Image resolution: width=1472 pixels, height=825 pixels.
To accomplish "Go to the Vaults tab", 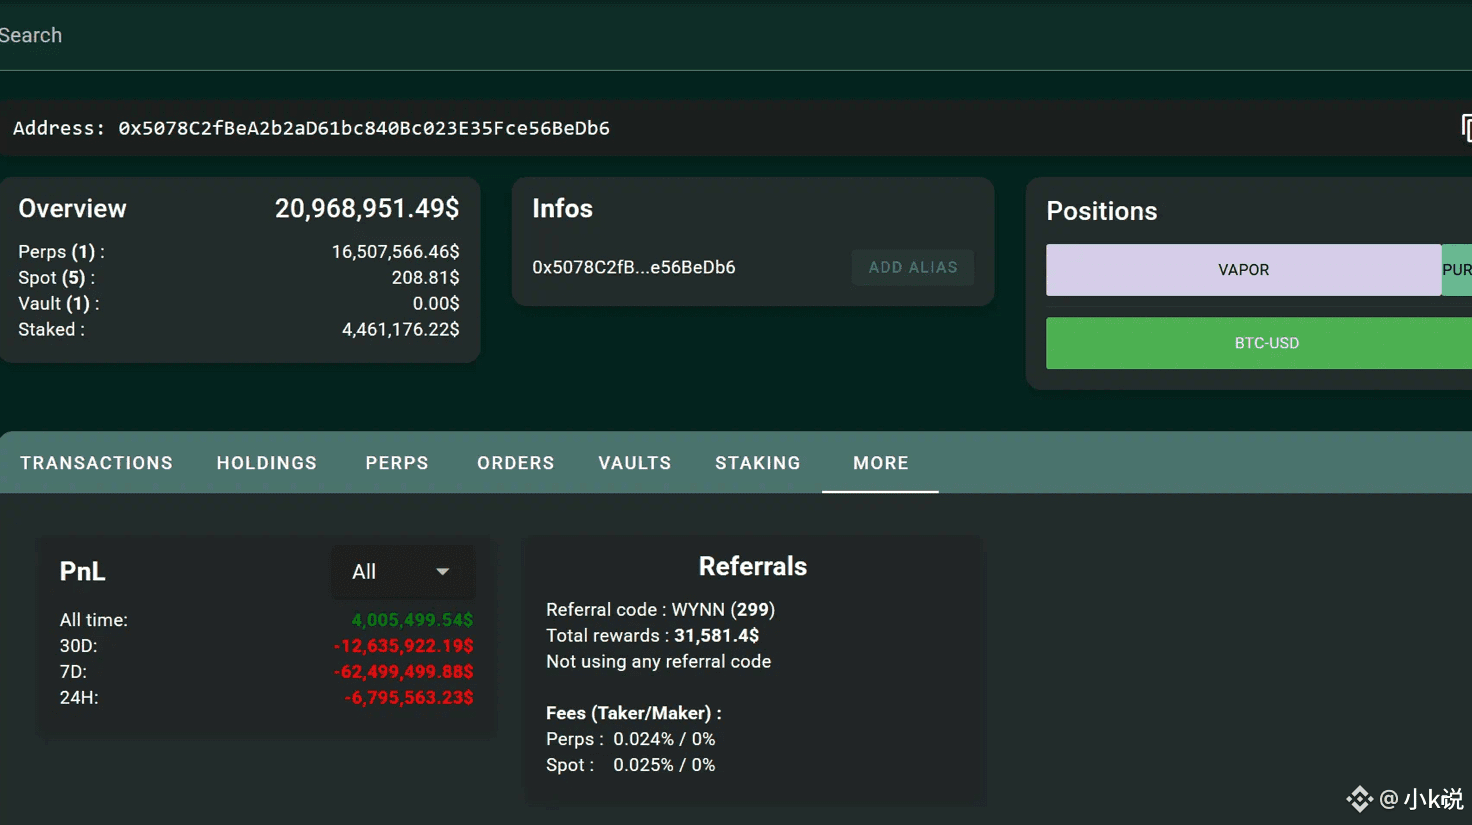I will pos(635,463).
